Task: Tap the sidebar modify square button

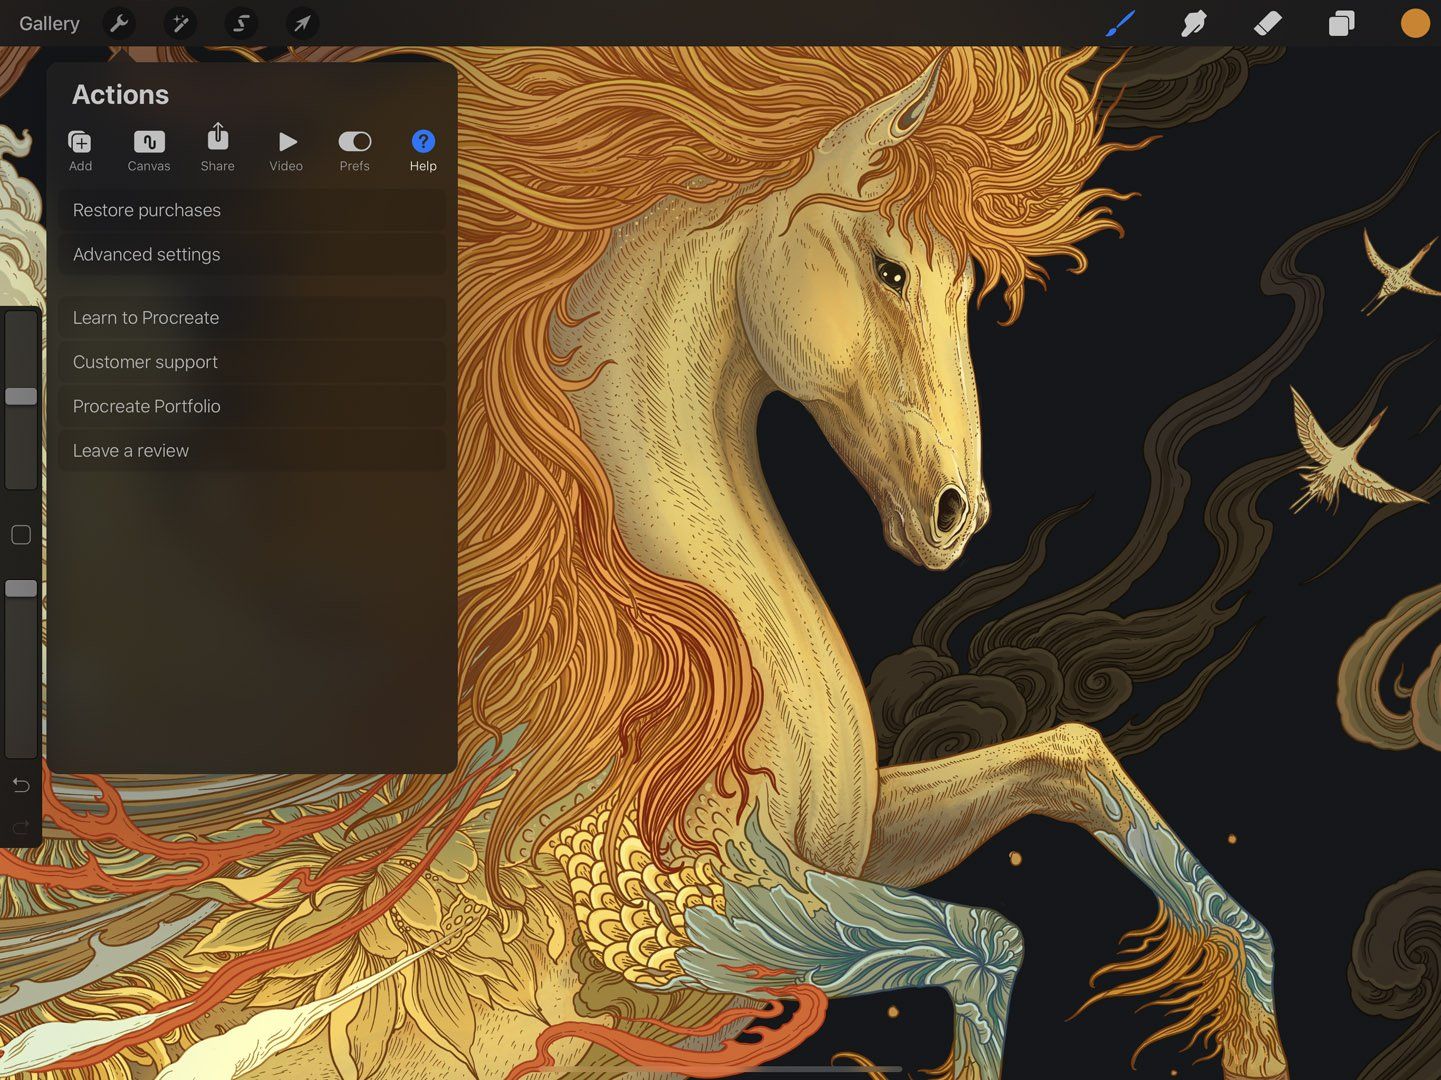Action: click(21, 535)
